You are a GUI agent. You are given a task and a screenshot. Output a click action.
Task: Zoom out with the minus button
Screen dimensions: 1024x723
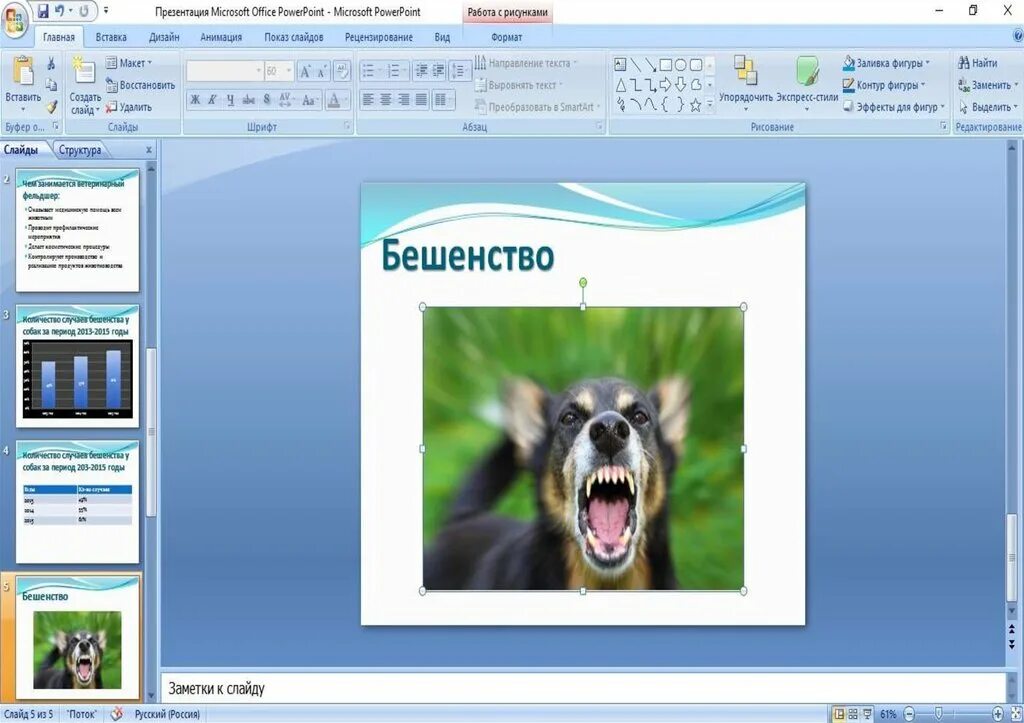(908, 714)
